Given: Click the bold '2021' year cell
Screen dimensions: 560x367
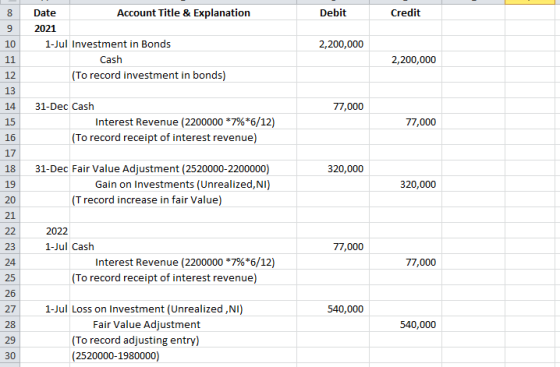Looking at the screenshot, I should [x=45, y=29].
